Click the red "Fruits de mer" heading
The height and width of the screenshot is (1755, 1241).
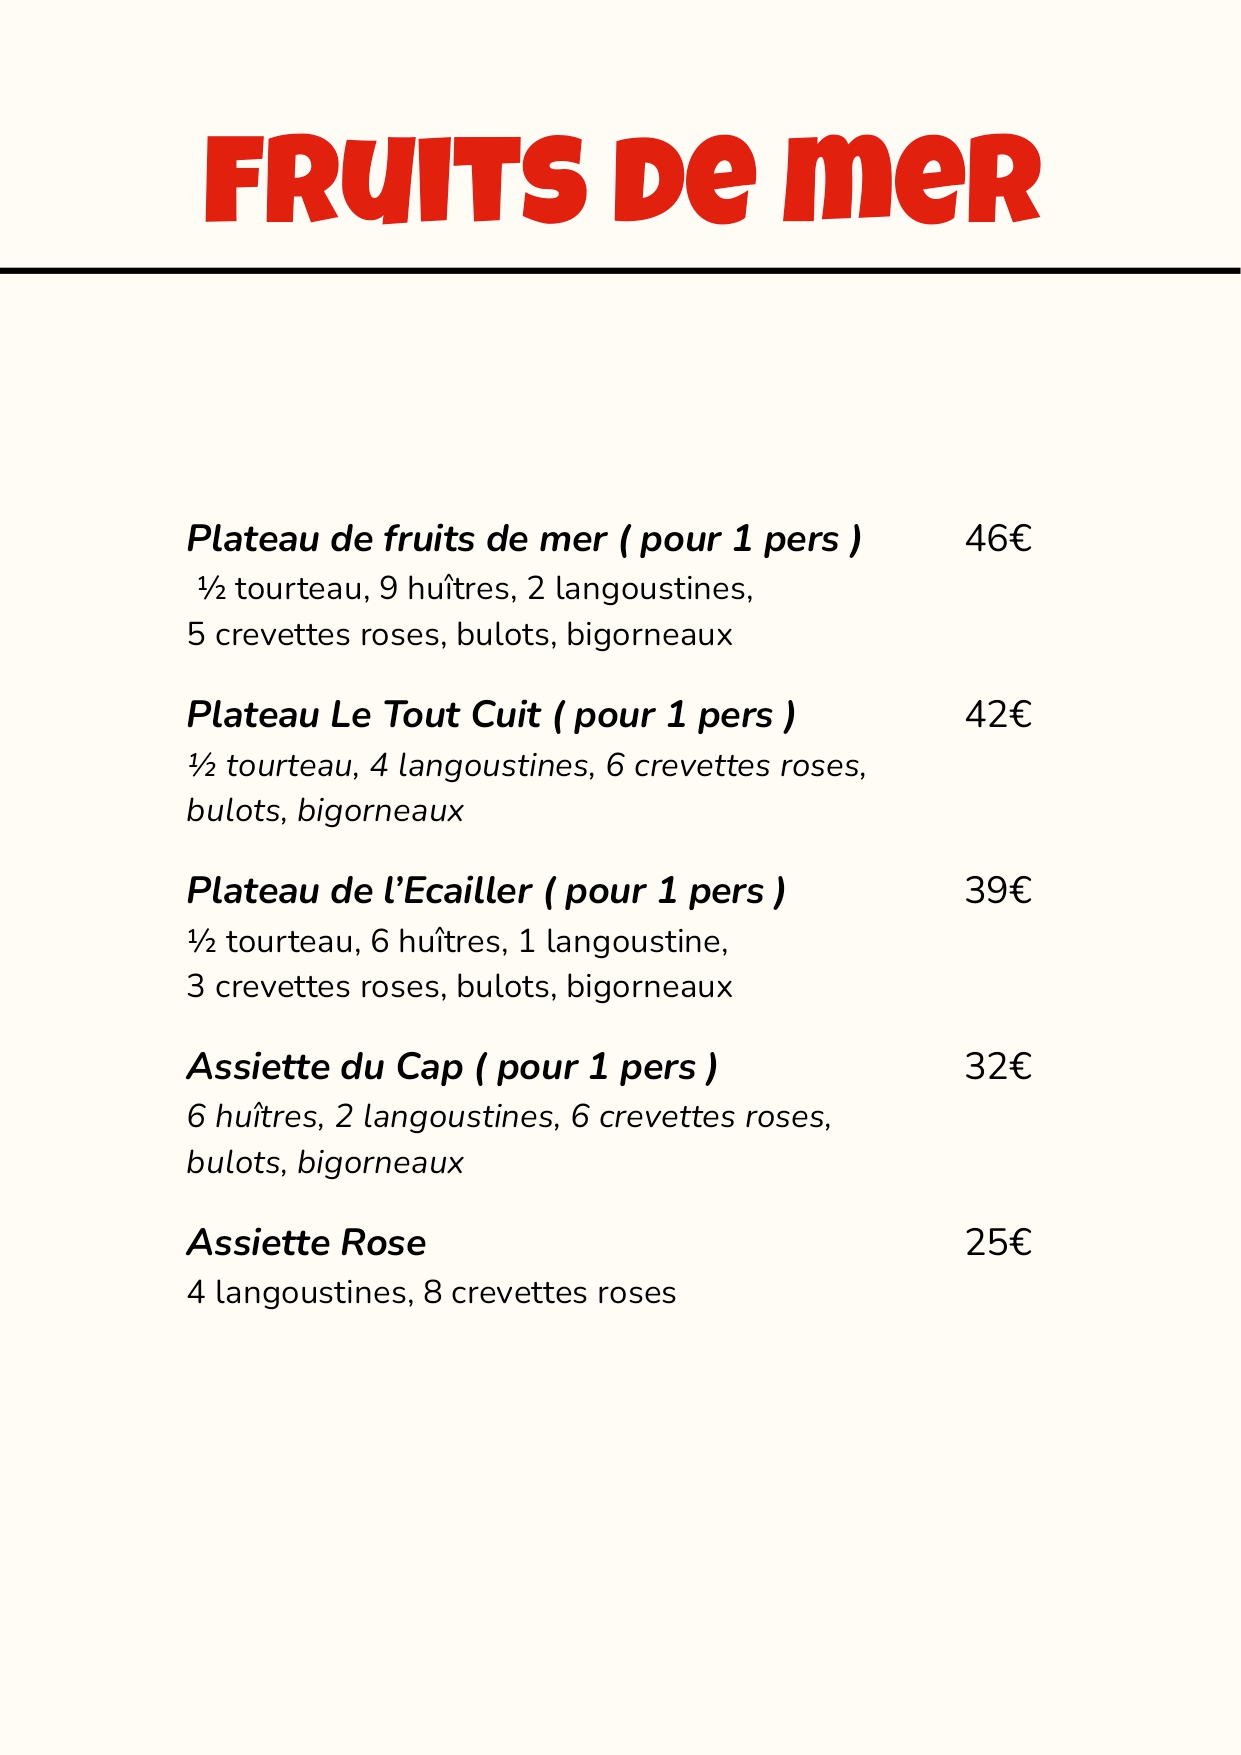[622, 180]
